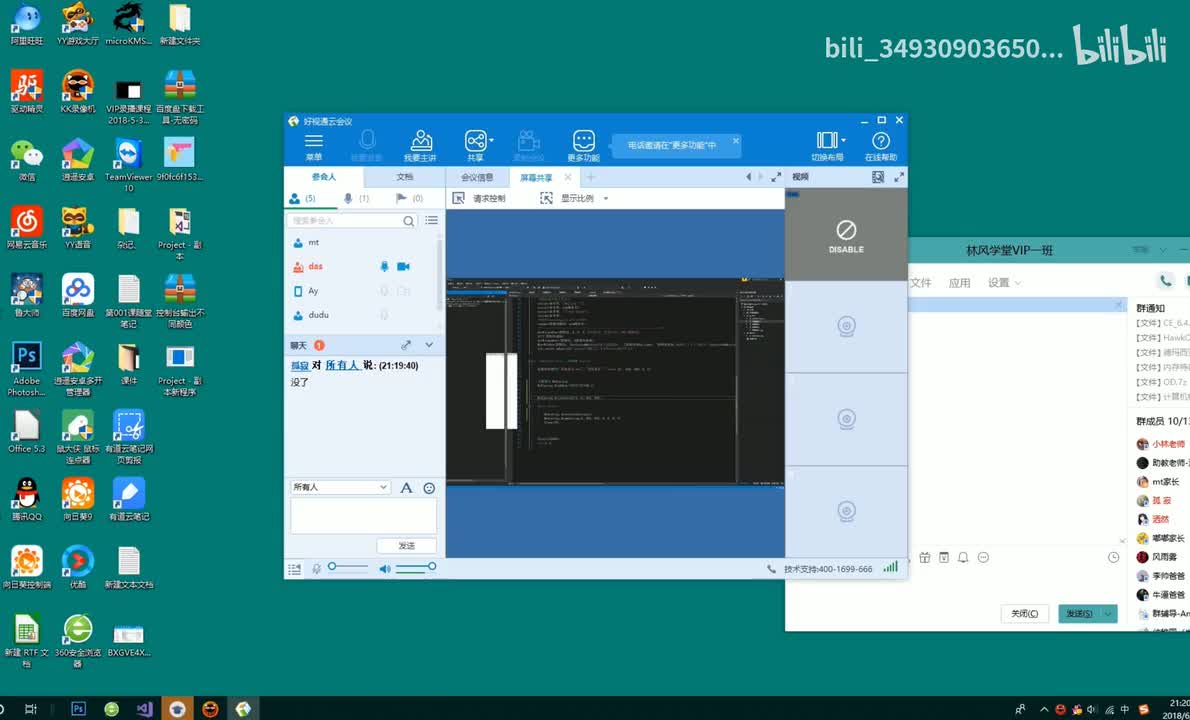Image resolution: width=1190 pixels, height=720 pixels.
Task: Pop out the 聊天 chat panel
Action: [406, 345]
